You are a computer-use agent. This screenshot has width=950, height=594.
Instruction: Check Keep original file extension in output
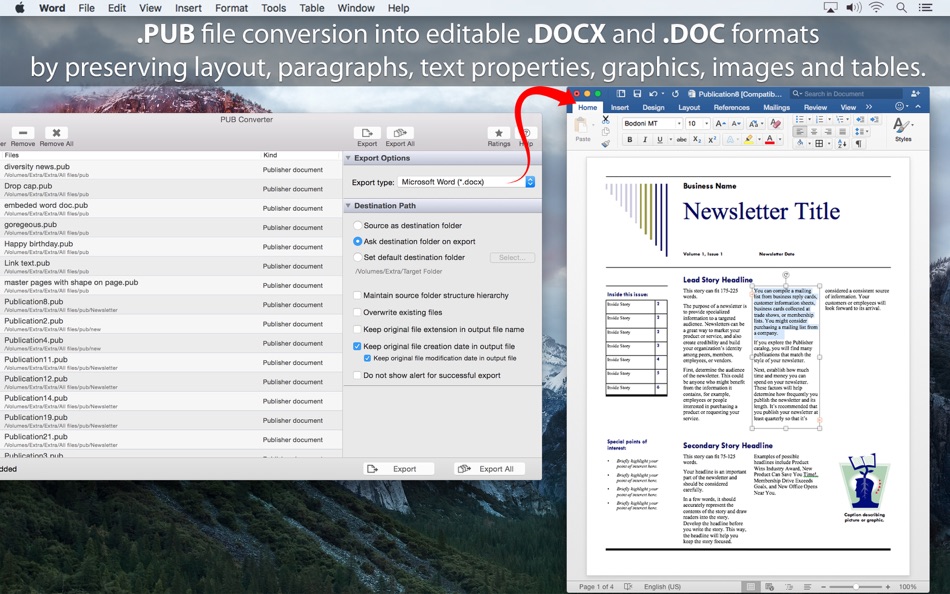(357, 329)
